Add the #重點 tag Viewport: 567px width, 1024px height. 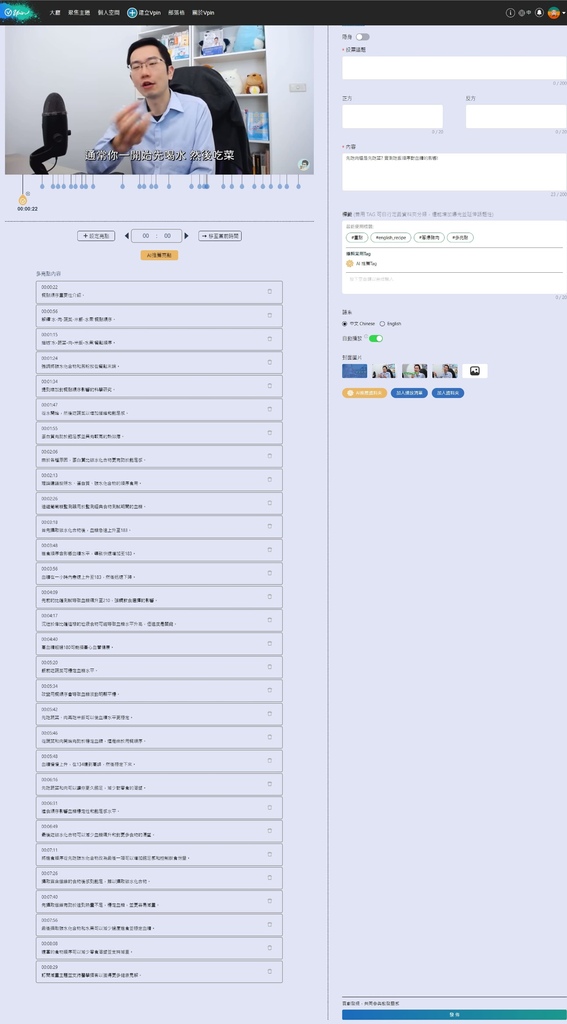tap(357, 238)
